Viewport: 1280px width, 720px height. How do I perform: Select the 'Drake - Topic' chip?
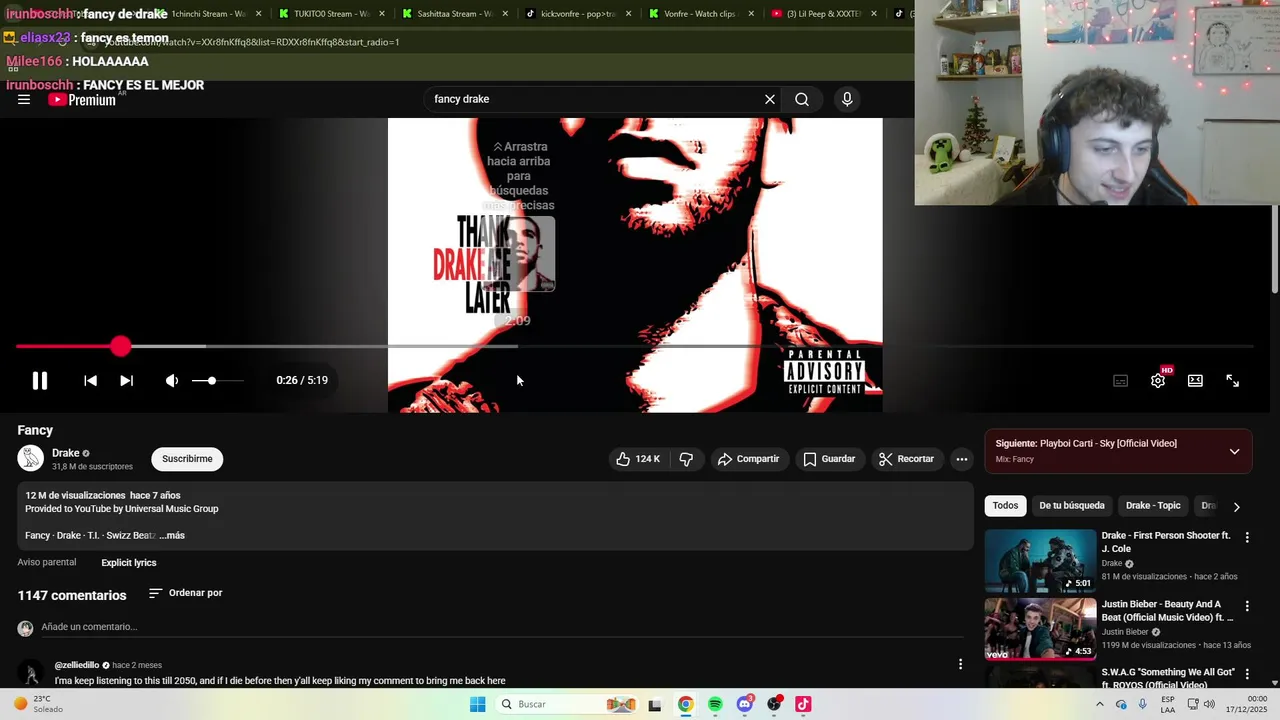click(1153, 506)
